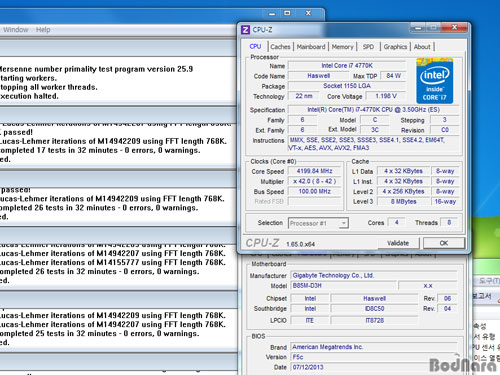This screenshot has width=500, height=375.
Task: Minimize the CPU-Z window
Action: [418, 28]
